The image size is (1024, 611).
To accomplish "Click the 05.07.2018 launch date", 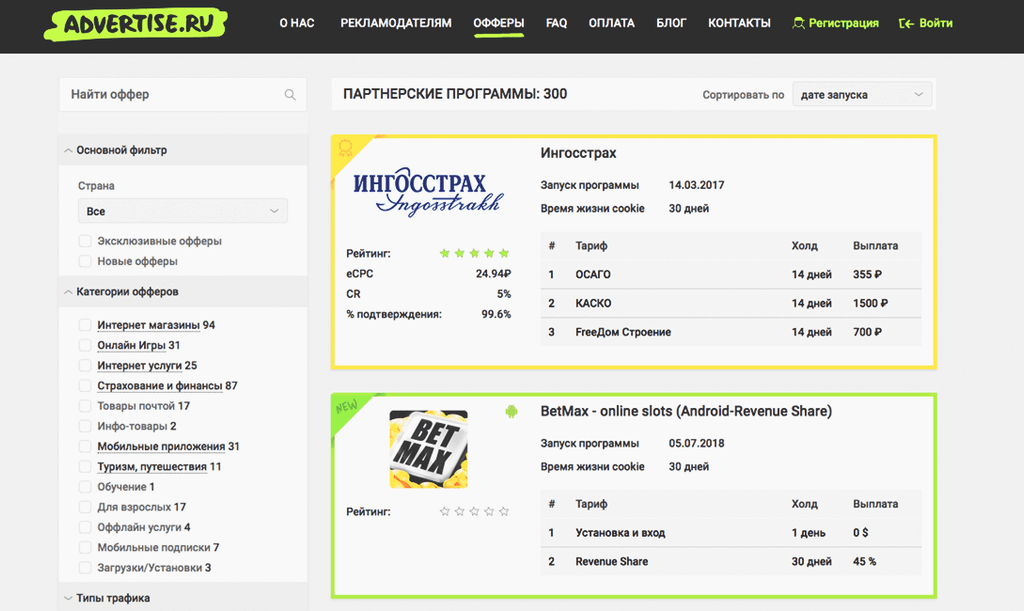I will click(696, 443).
